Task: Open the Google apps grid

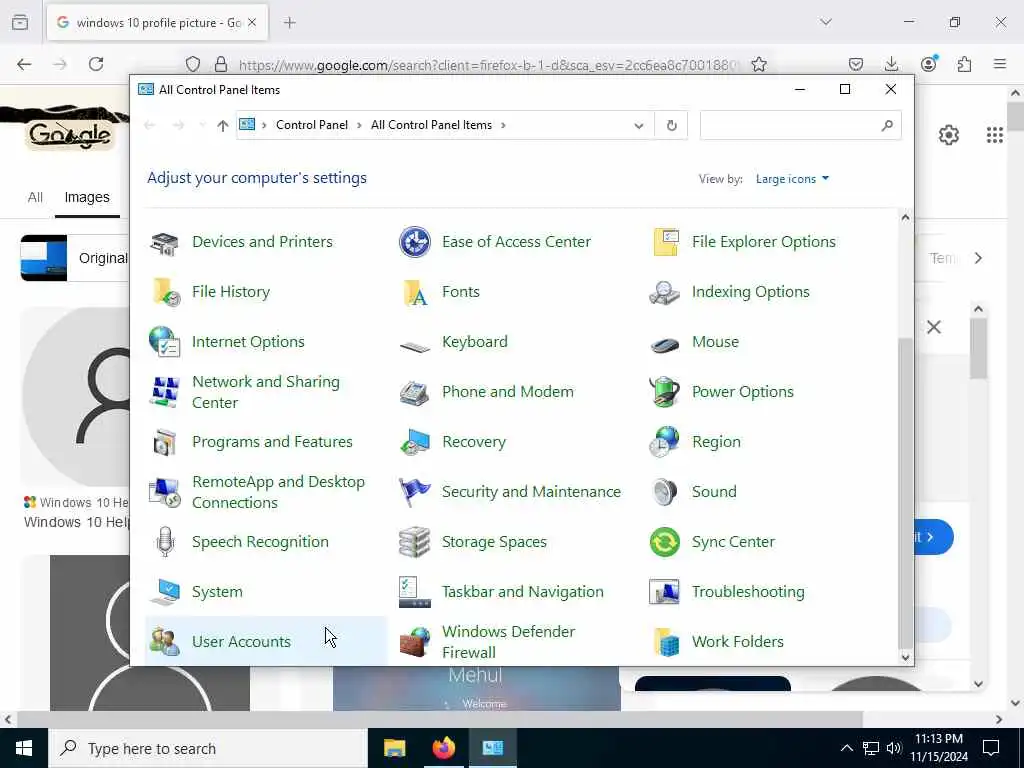Action: click(995, 135)
